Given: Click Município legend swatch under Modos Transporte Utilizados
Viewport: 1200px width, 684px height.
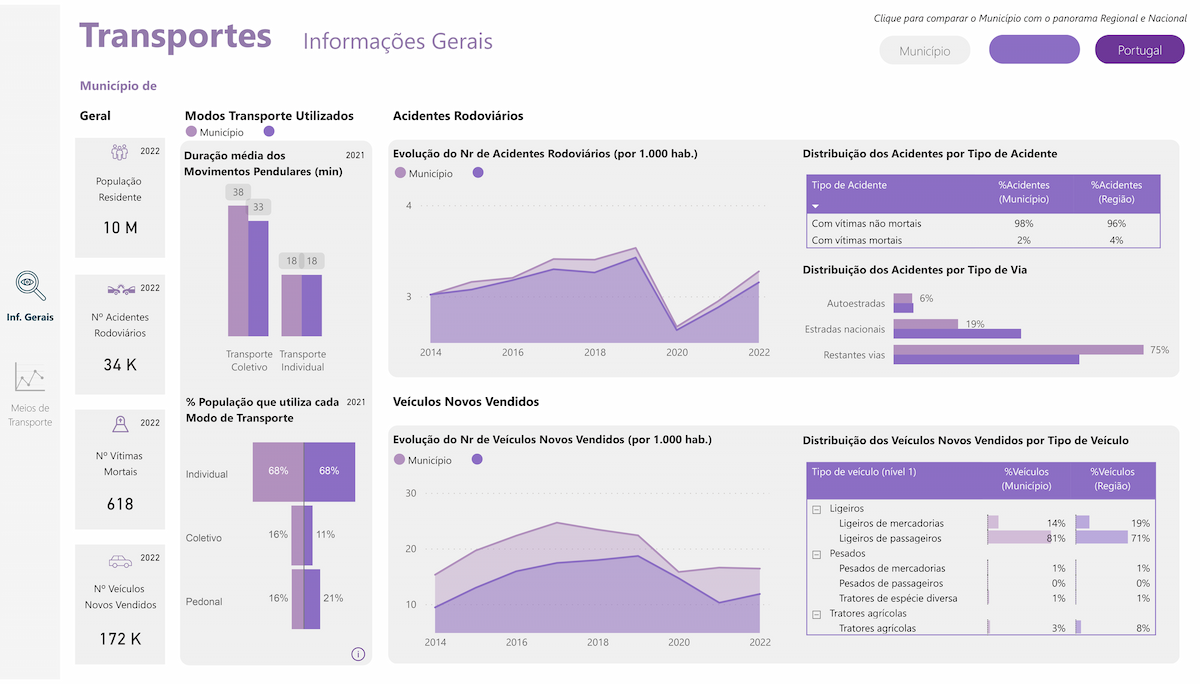Looking at the screenshot, I should 192,132.
